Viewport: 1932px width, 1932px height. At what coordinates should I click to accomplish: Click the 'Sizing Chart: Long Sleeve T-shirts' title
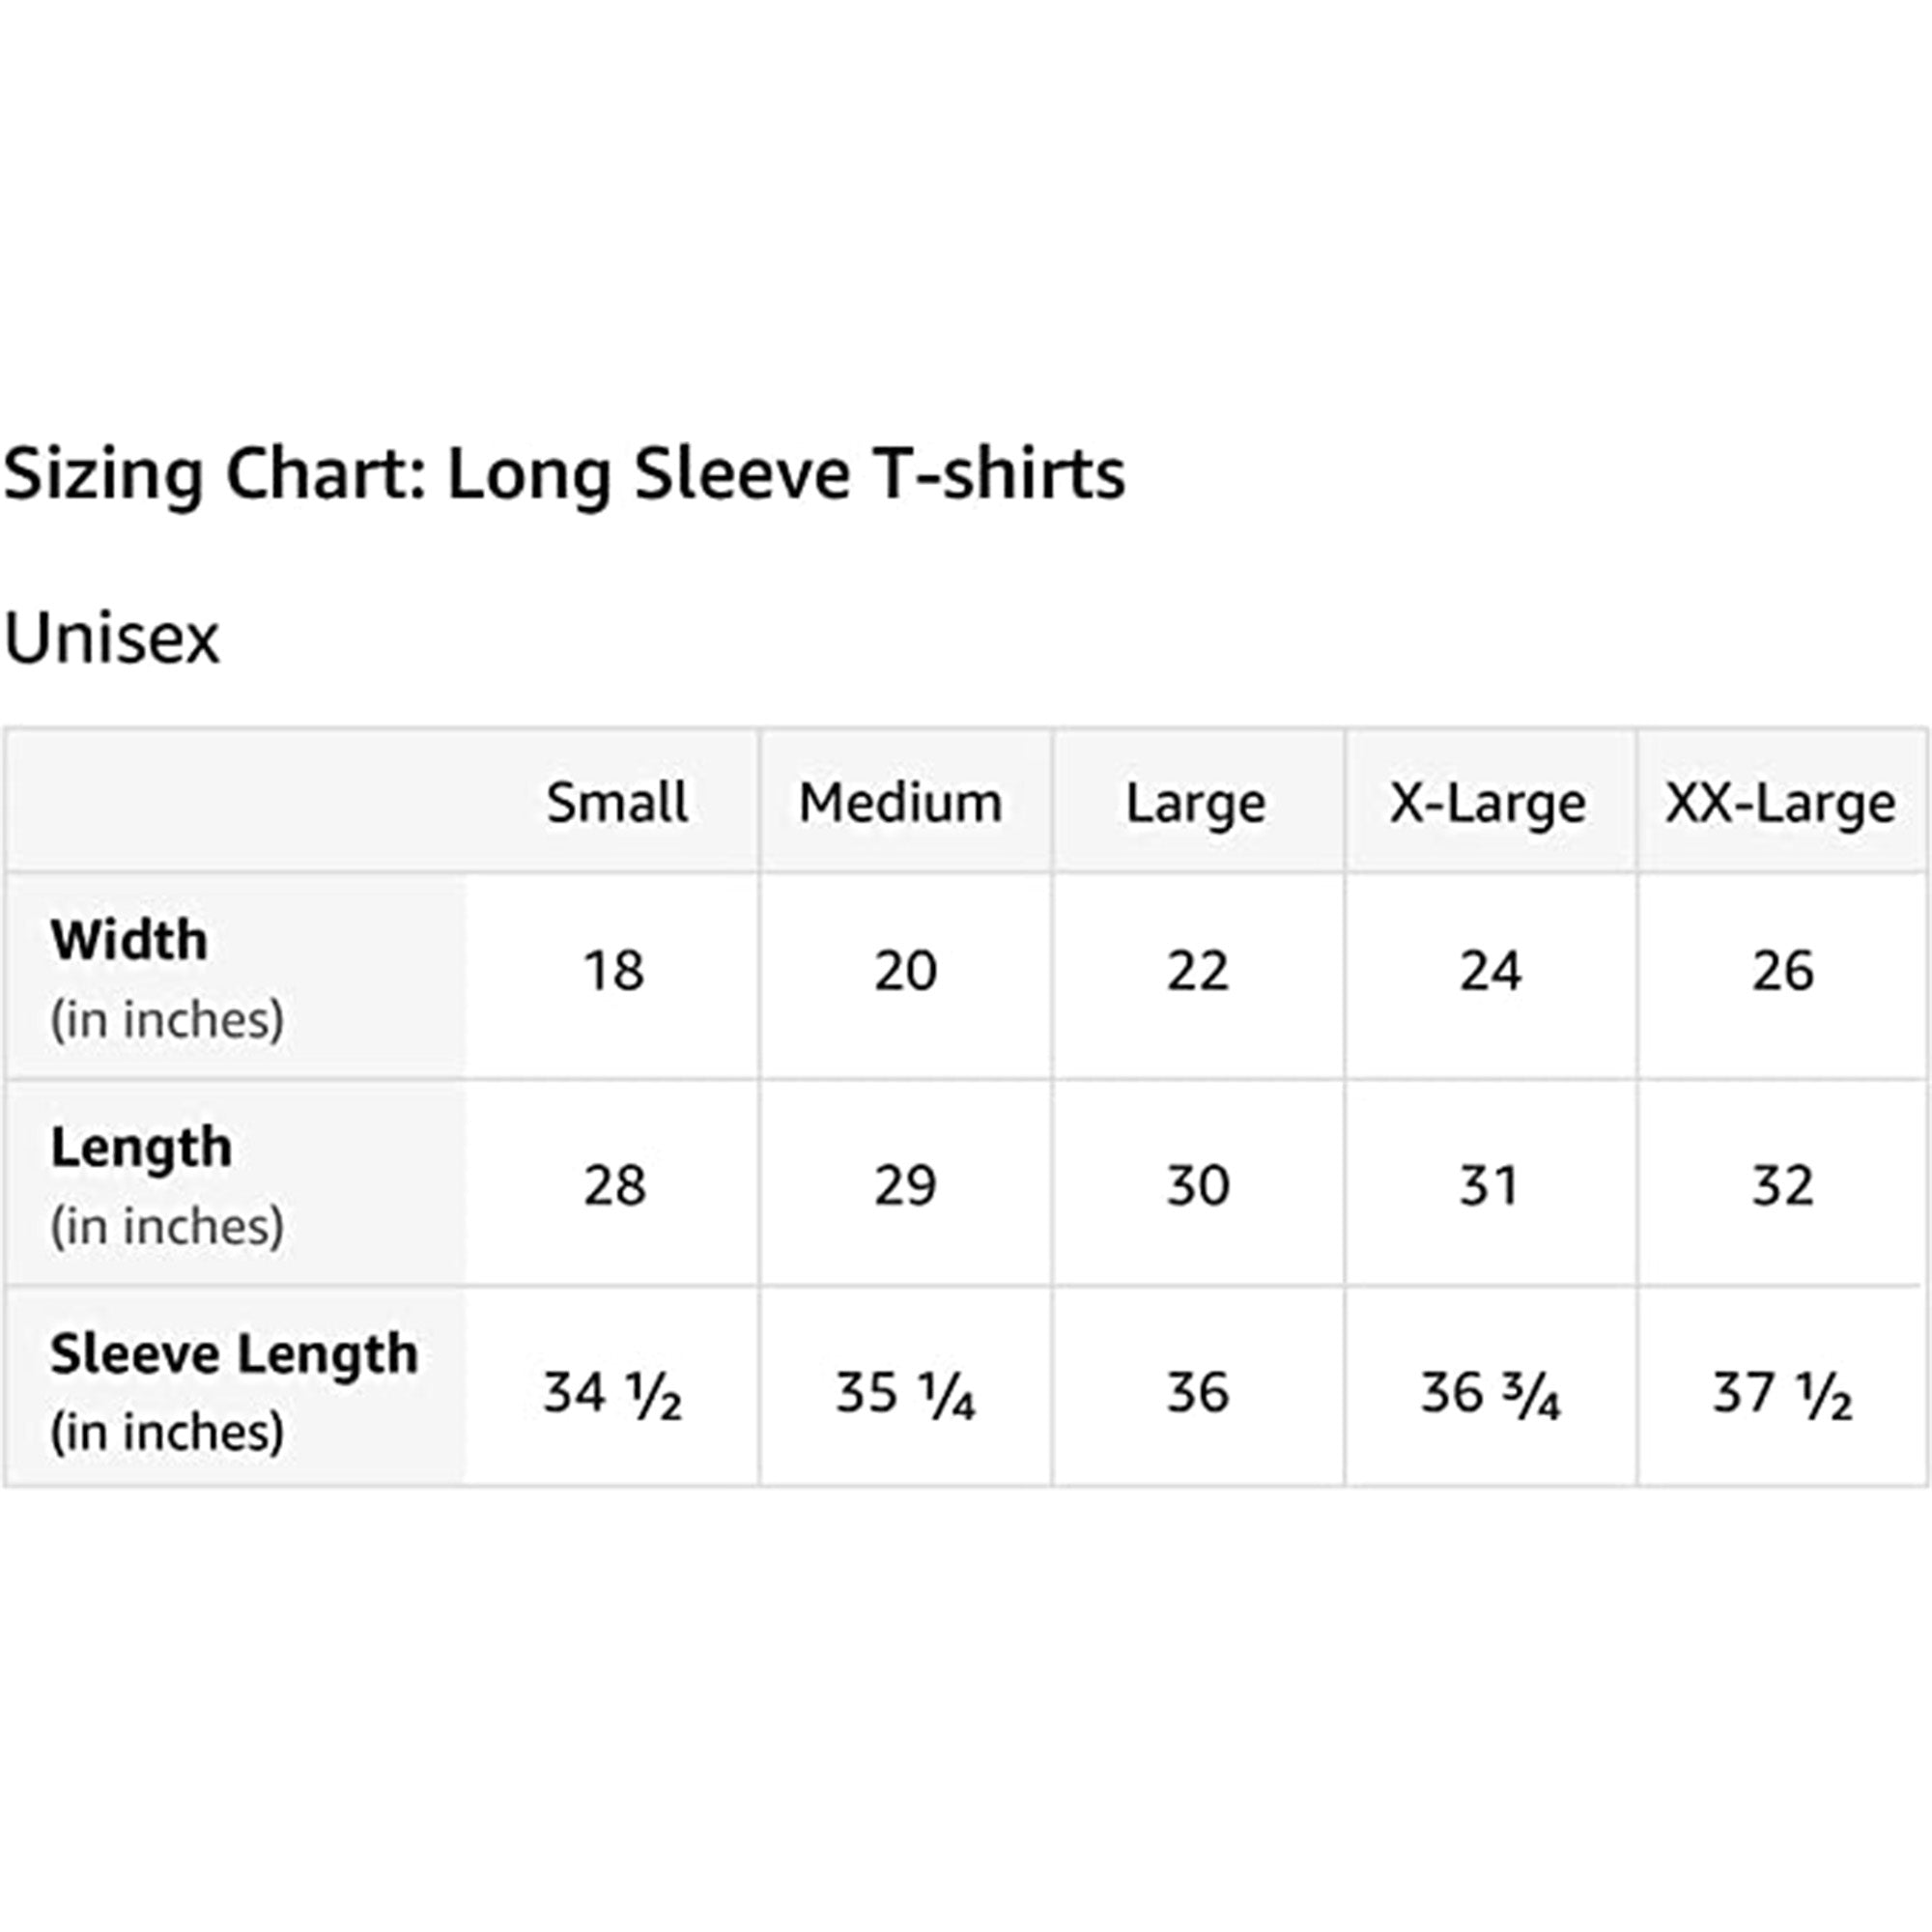click(x=564, y=474)
